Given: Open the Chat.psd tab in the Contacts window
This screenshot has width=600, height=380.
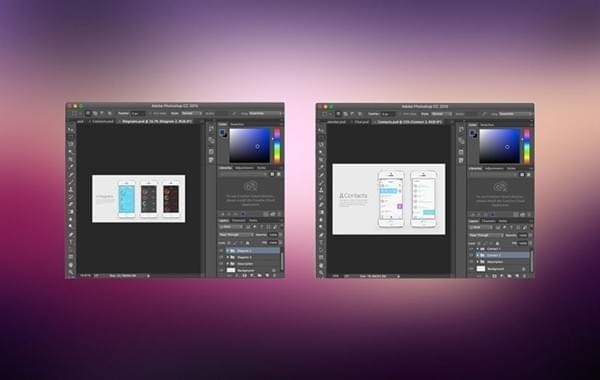Looking at the screenshot, I should (362, 122).
